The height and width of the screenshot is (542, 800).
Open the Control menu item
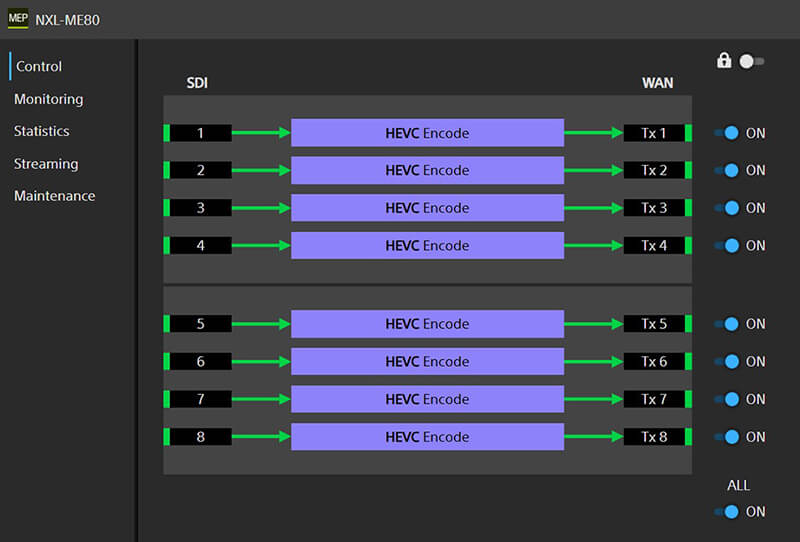click(x=39, y=66)
